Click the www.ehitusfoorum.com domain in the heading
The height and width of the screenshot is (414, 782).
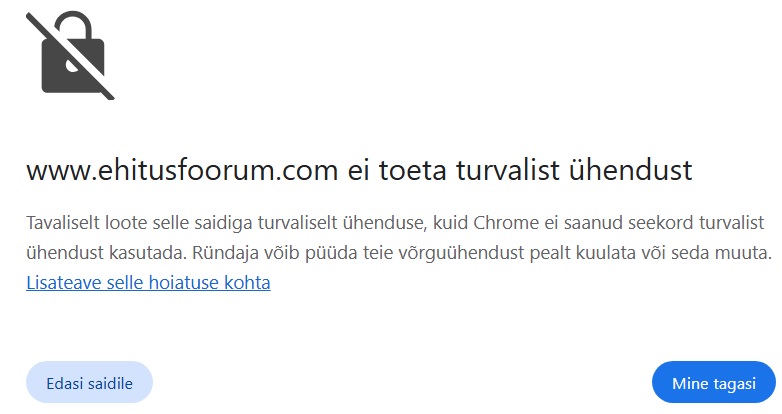(182, 170)
